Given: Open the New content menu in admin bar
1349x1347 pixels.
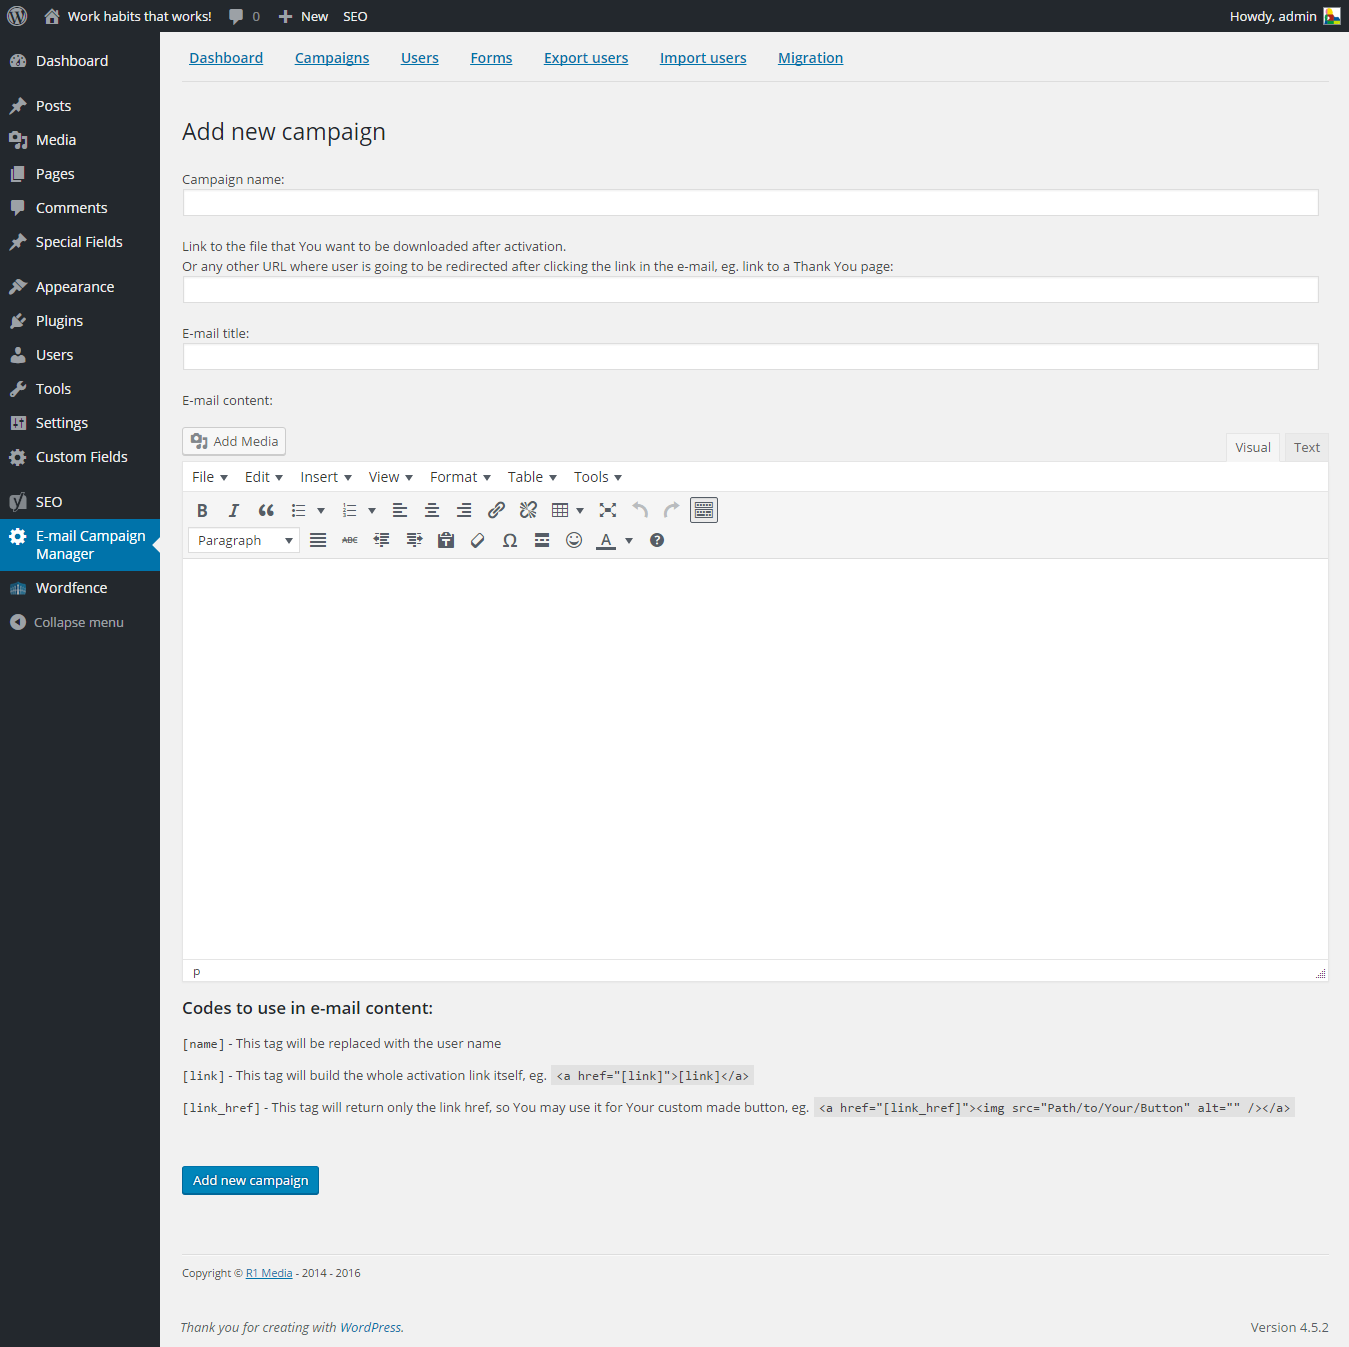Looking at the screenshot, I should [303, 16].
